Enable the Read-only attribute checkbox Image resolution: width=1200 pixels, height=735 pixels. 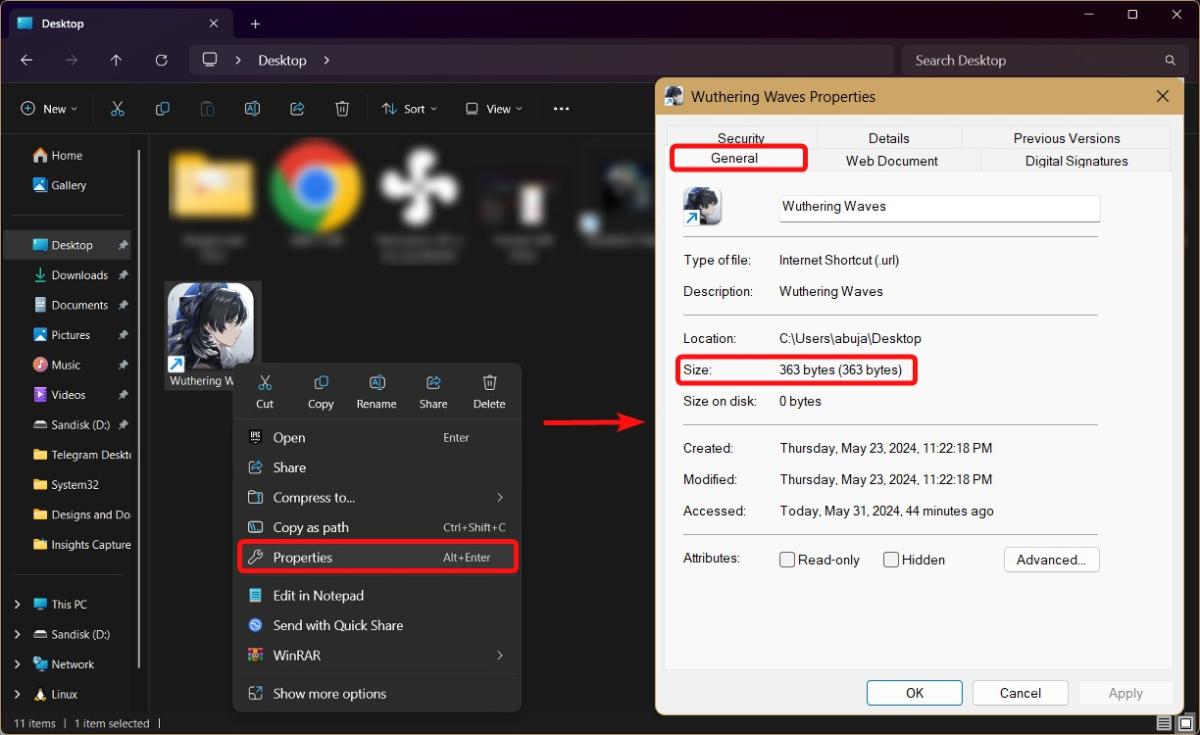click(x=787, y=560)
